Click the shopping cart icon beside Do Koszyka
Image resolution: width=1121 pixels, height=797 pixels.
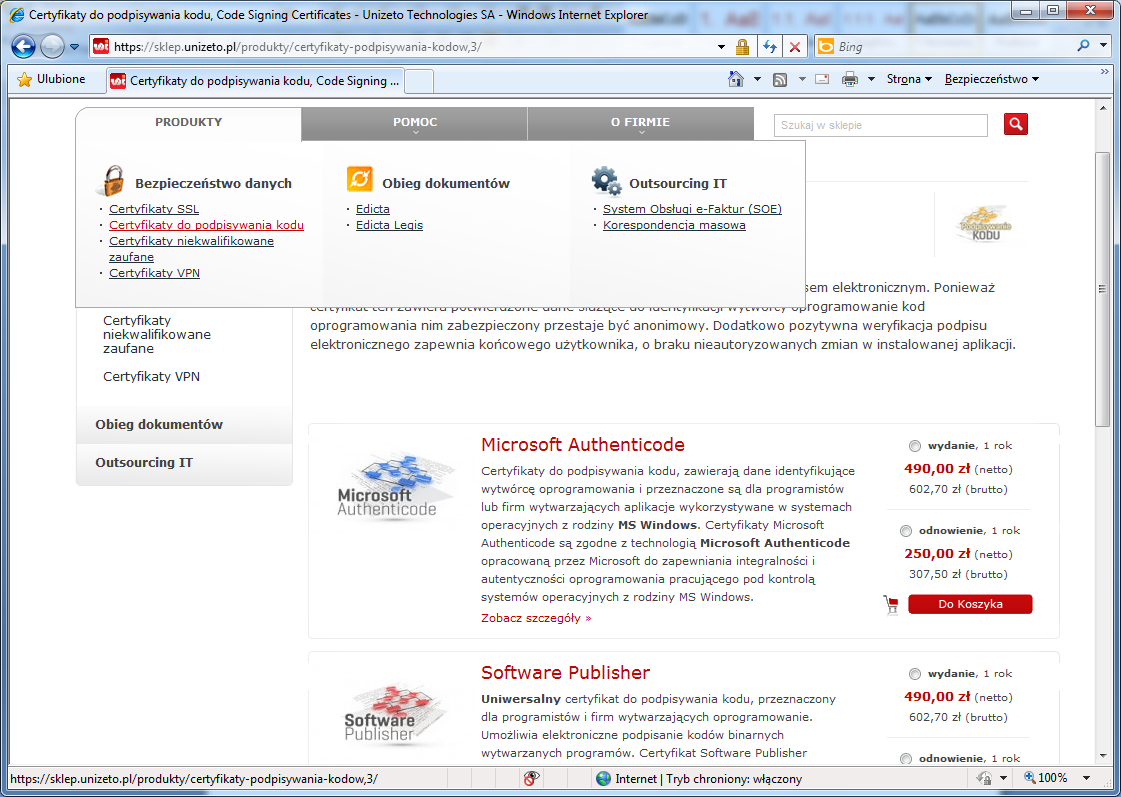click(891, 605)
